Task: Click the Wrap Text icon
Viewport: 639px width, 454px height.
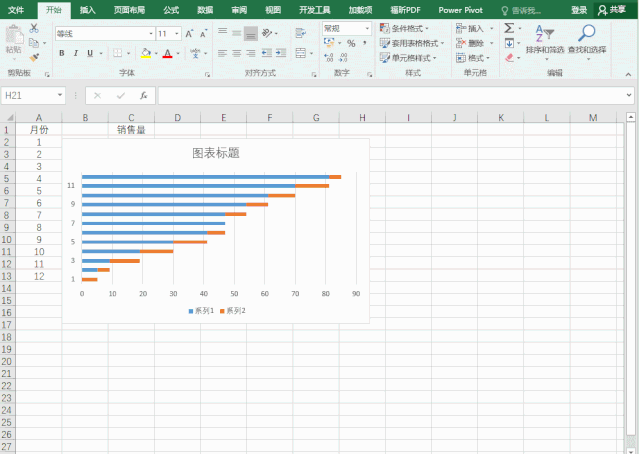Action: pos(301,33)
